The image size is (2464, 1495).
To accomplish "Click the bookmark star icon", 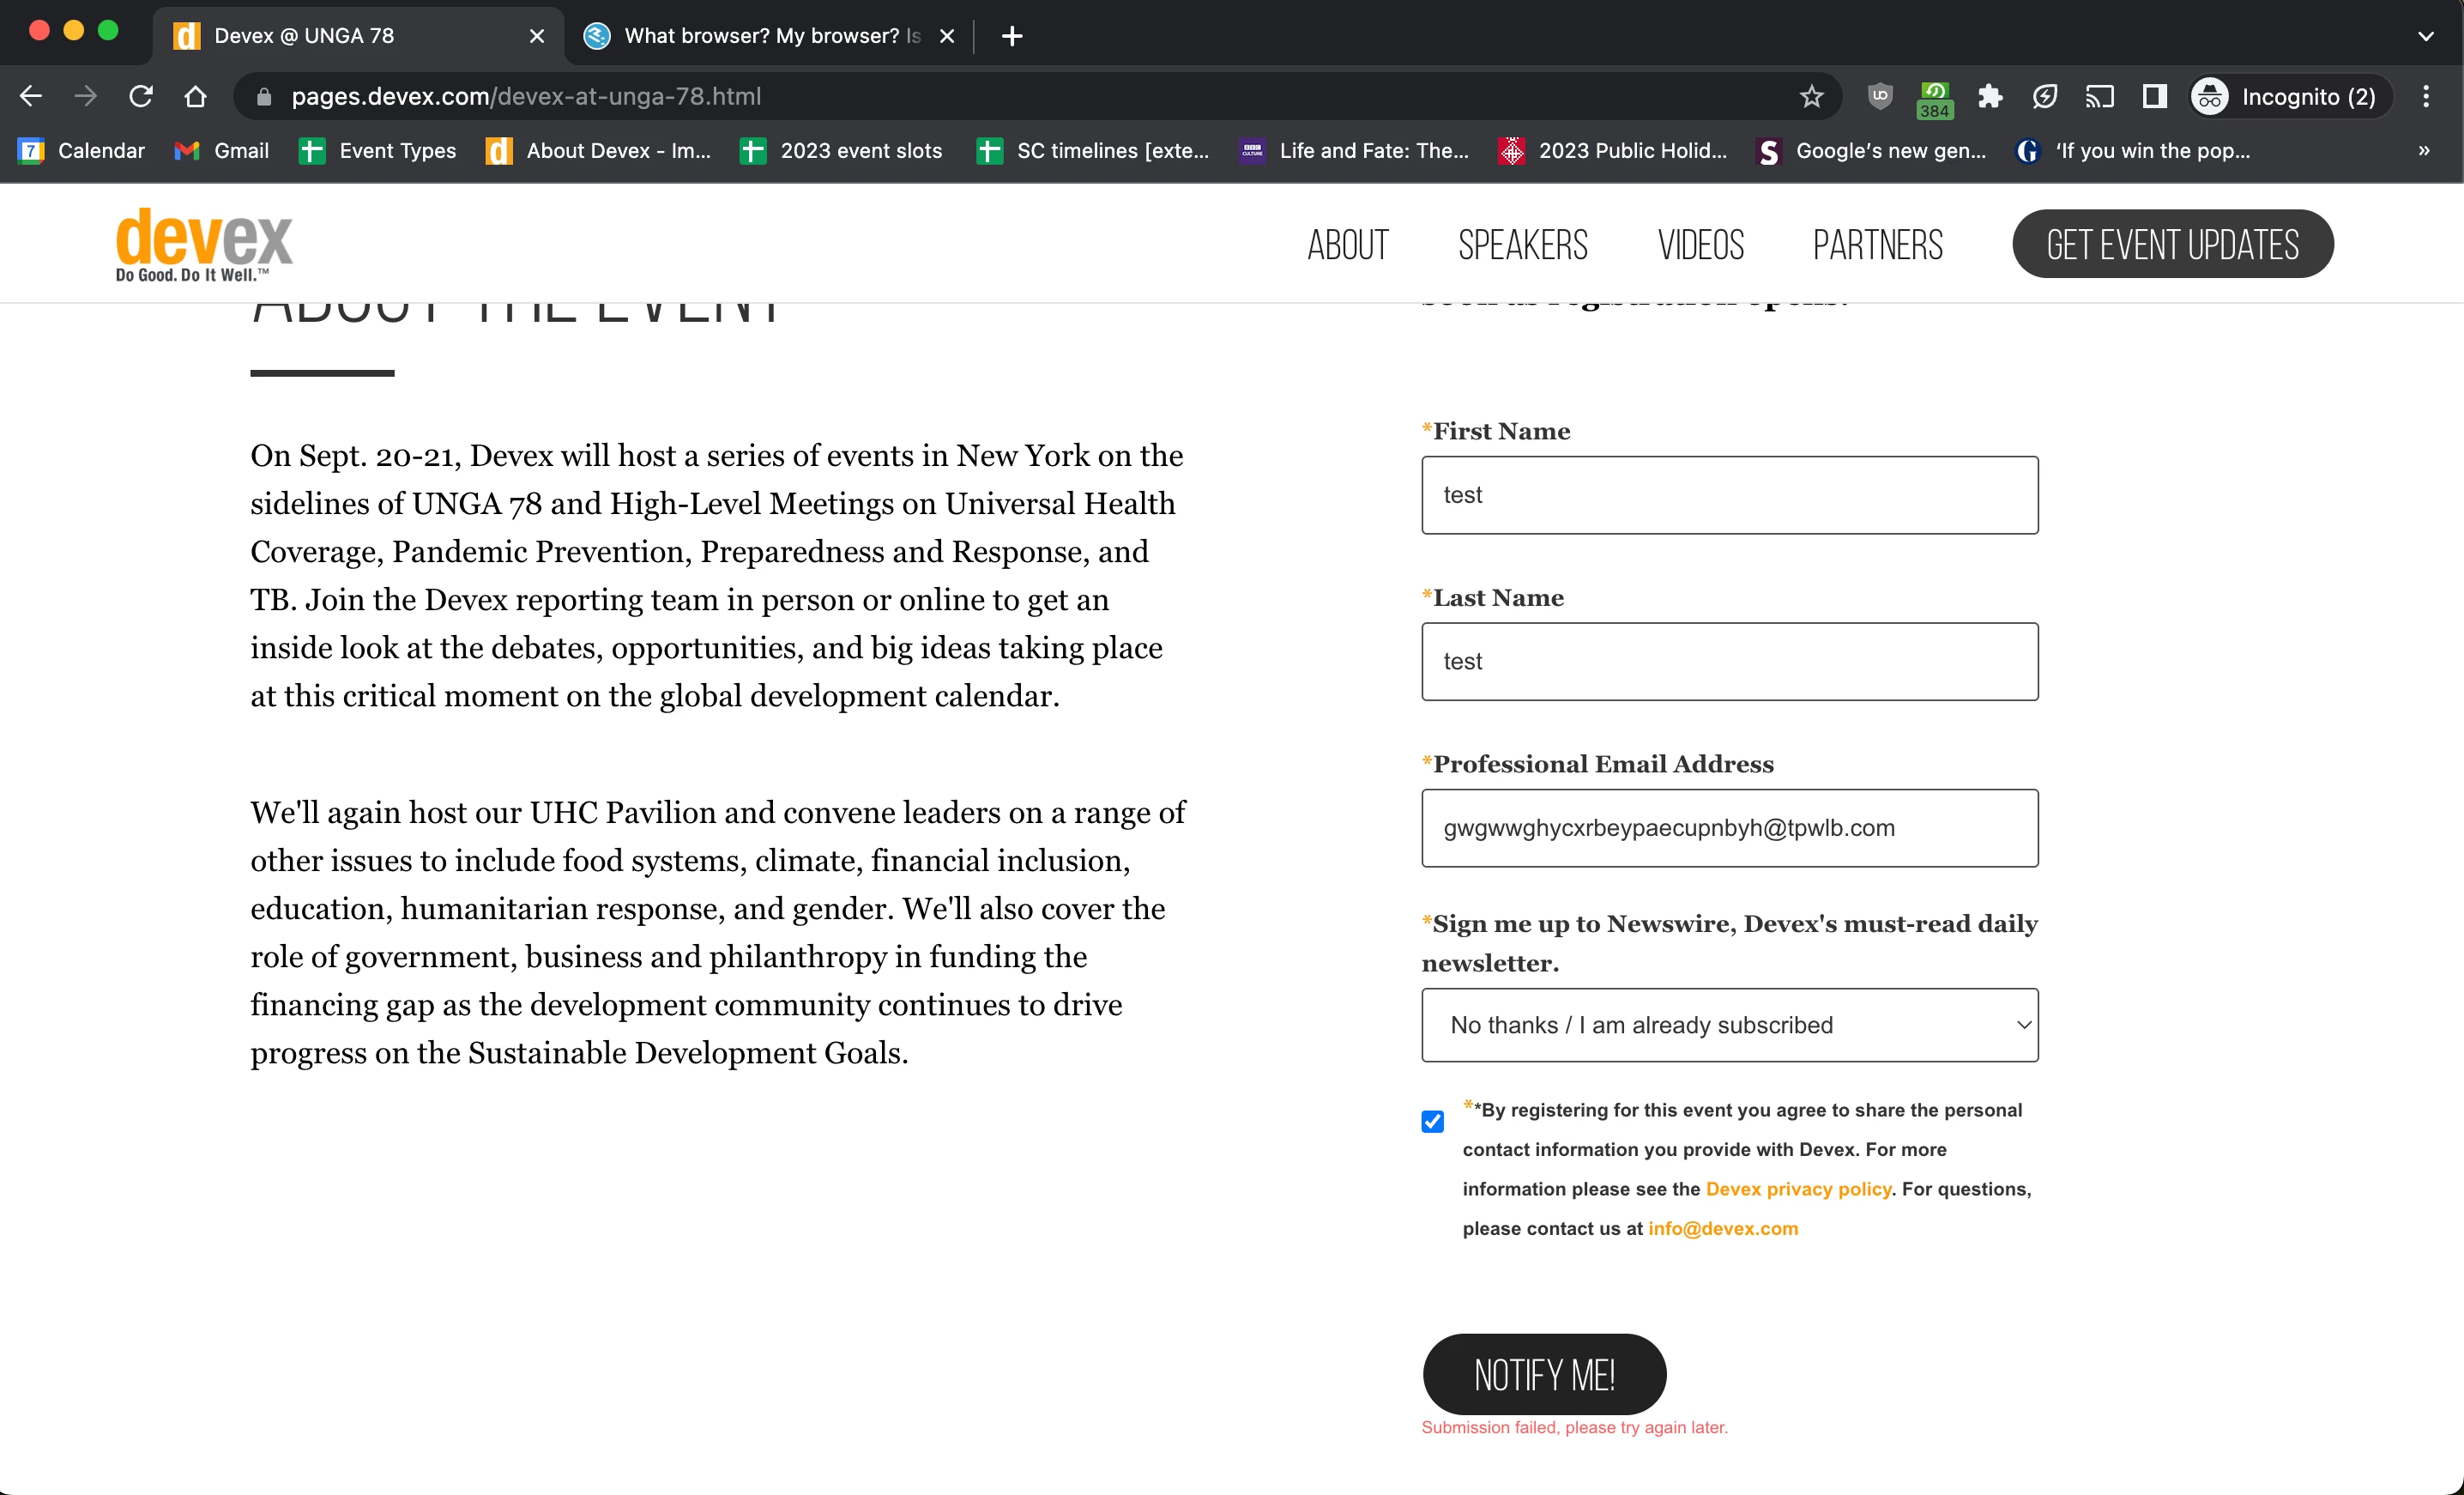I will (x=1811, y=96).
